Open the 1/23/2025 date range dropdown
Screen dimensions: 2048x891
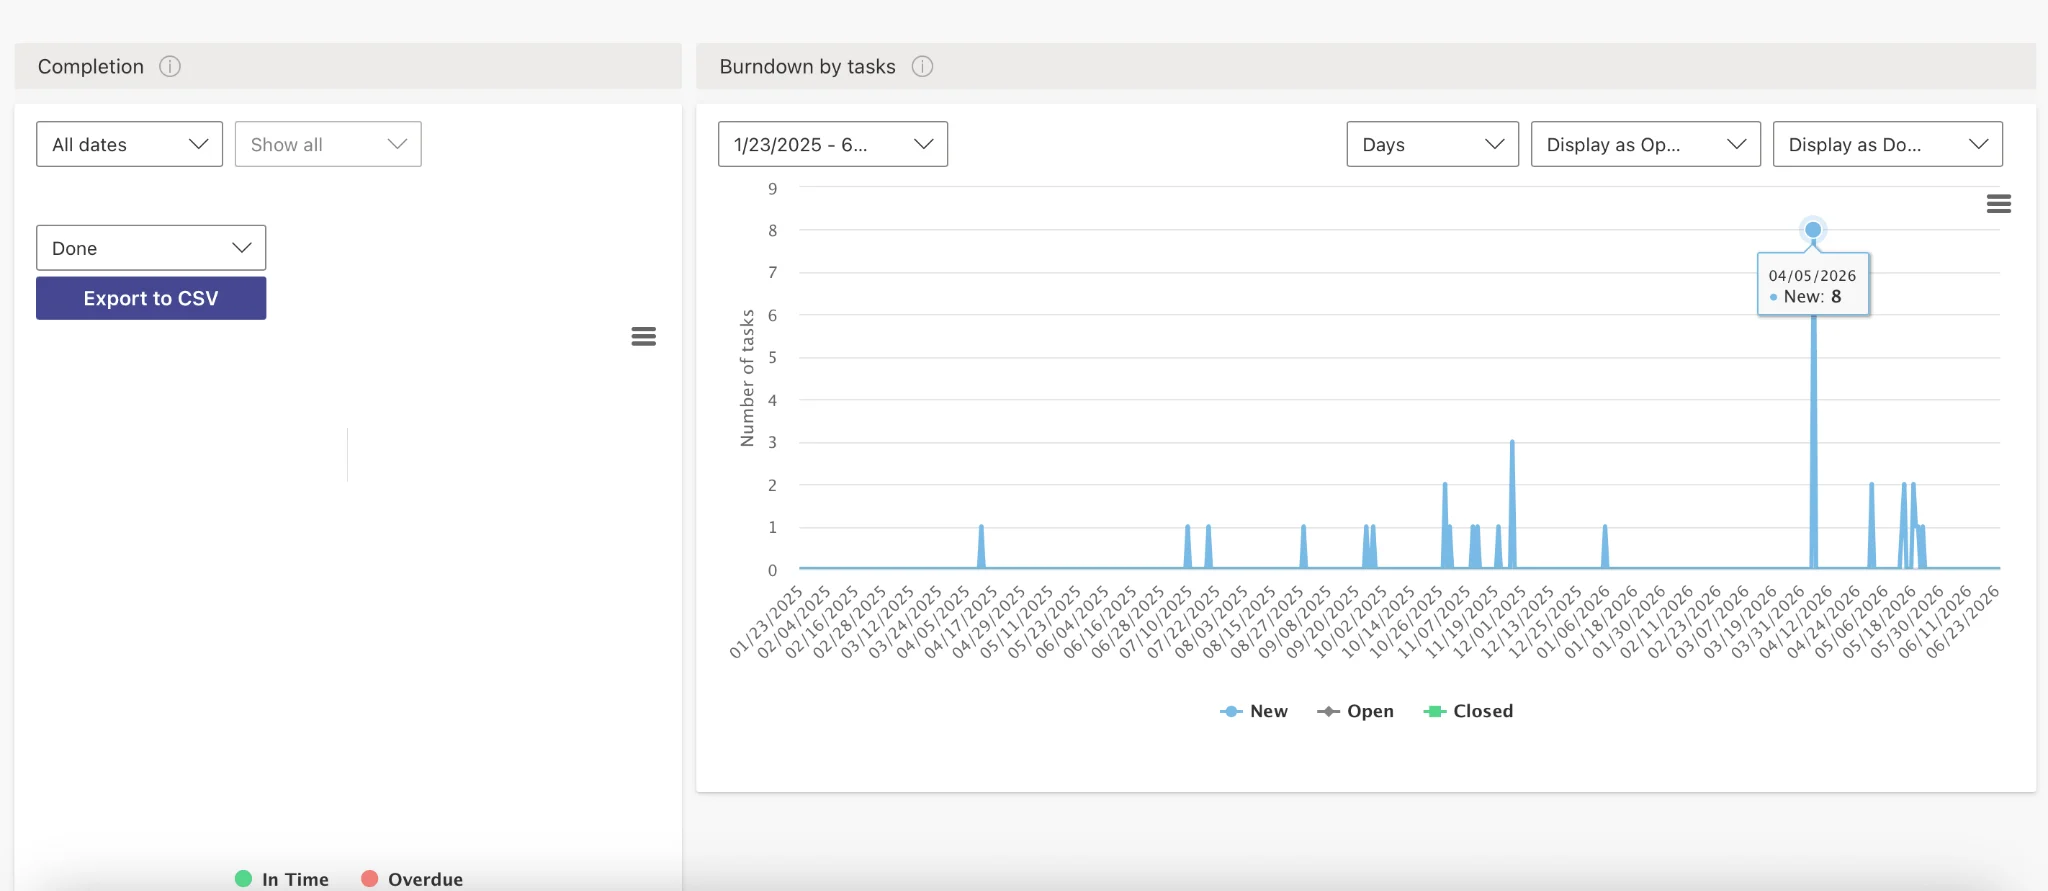coord(832,144)
